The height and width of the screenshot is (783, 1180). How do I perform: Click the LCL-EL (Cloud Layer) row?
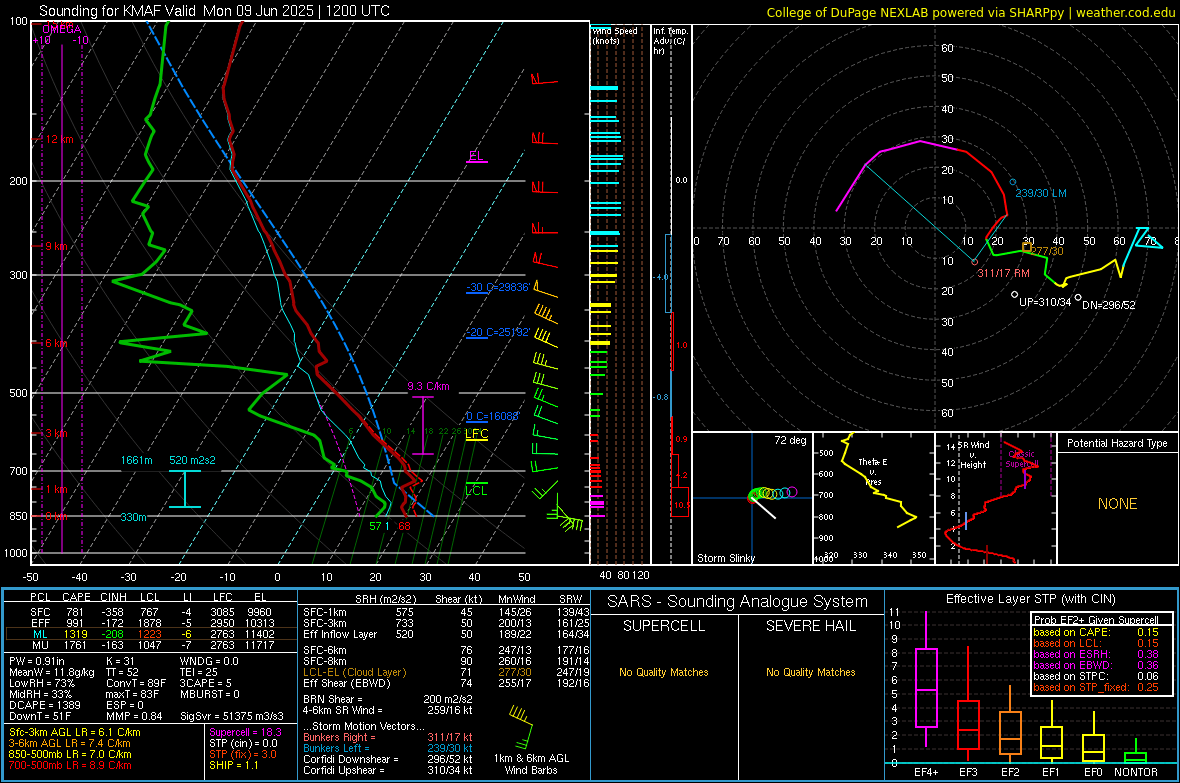446,672
